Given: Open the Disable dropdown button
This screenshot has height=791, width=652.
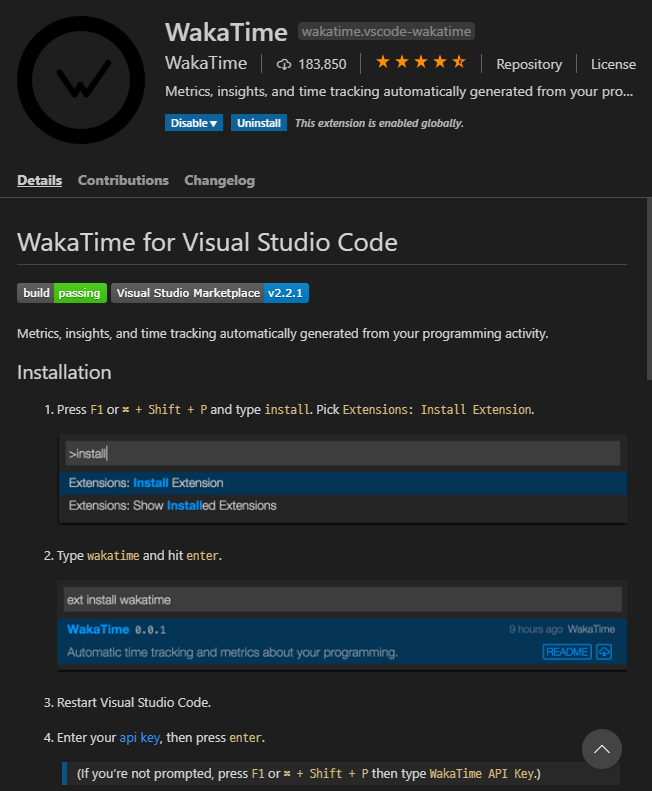Looking at the screenshot, I should [x=194, y=123].
